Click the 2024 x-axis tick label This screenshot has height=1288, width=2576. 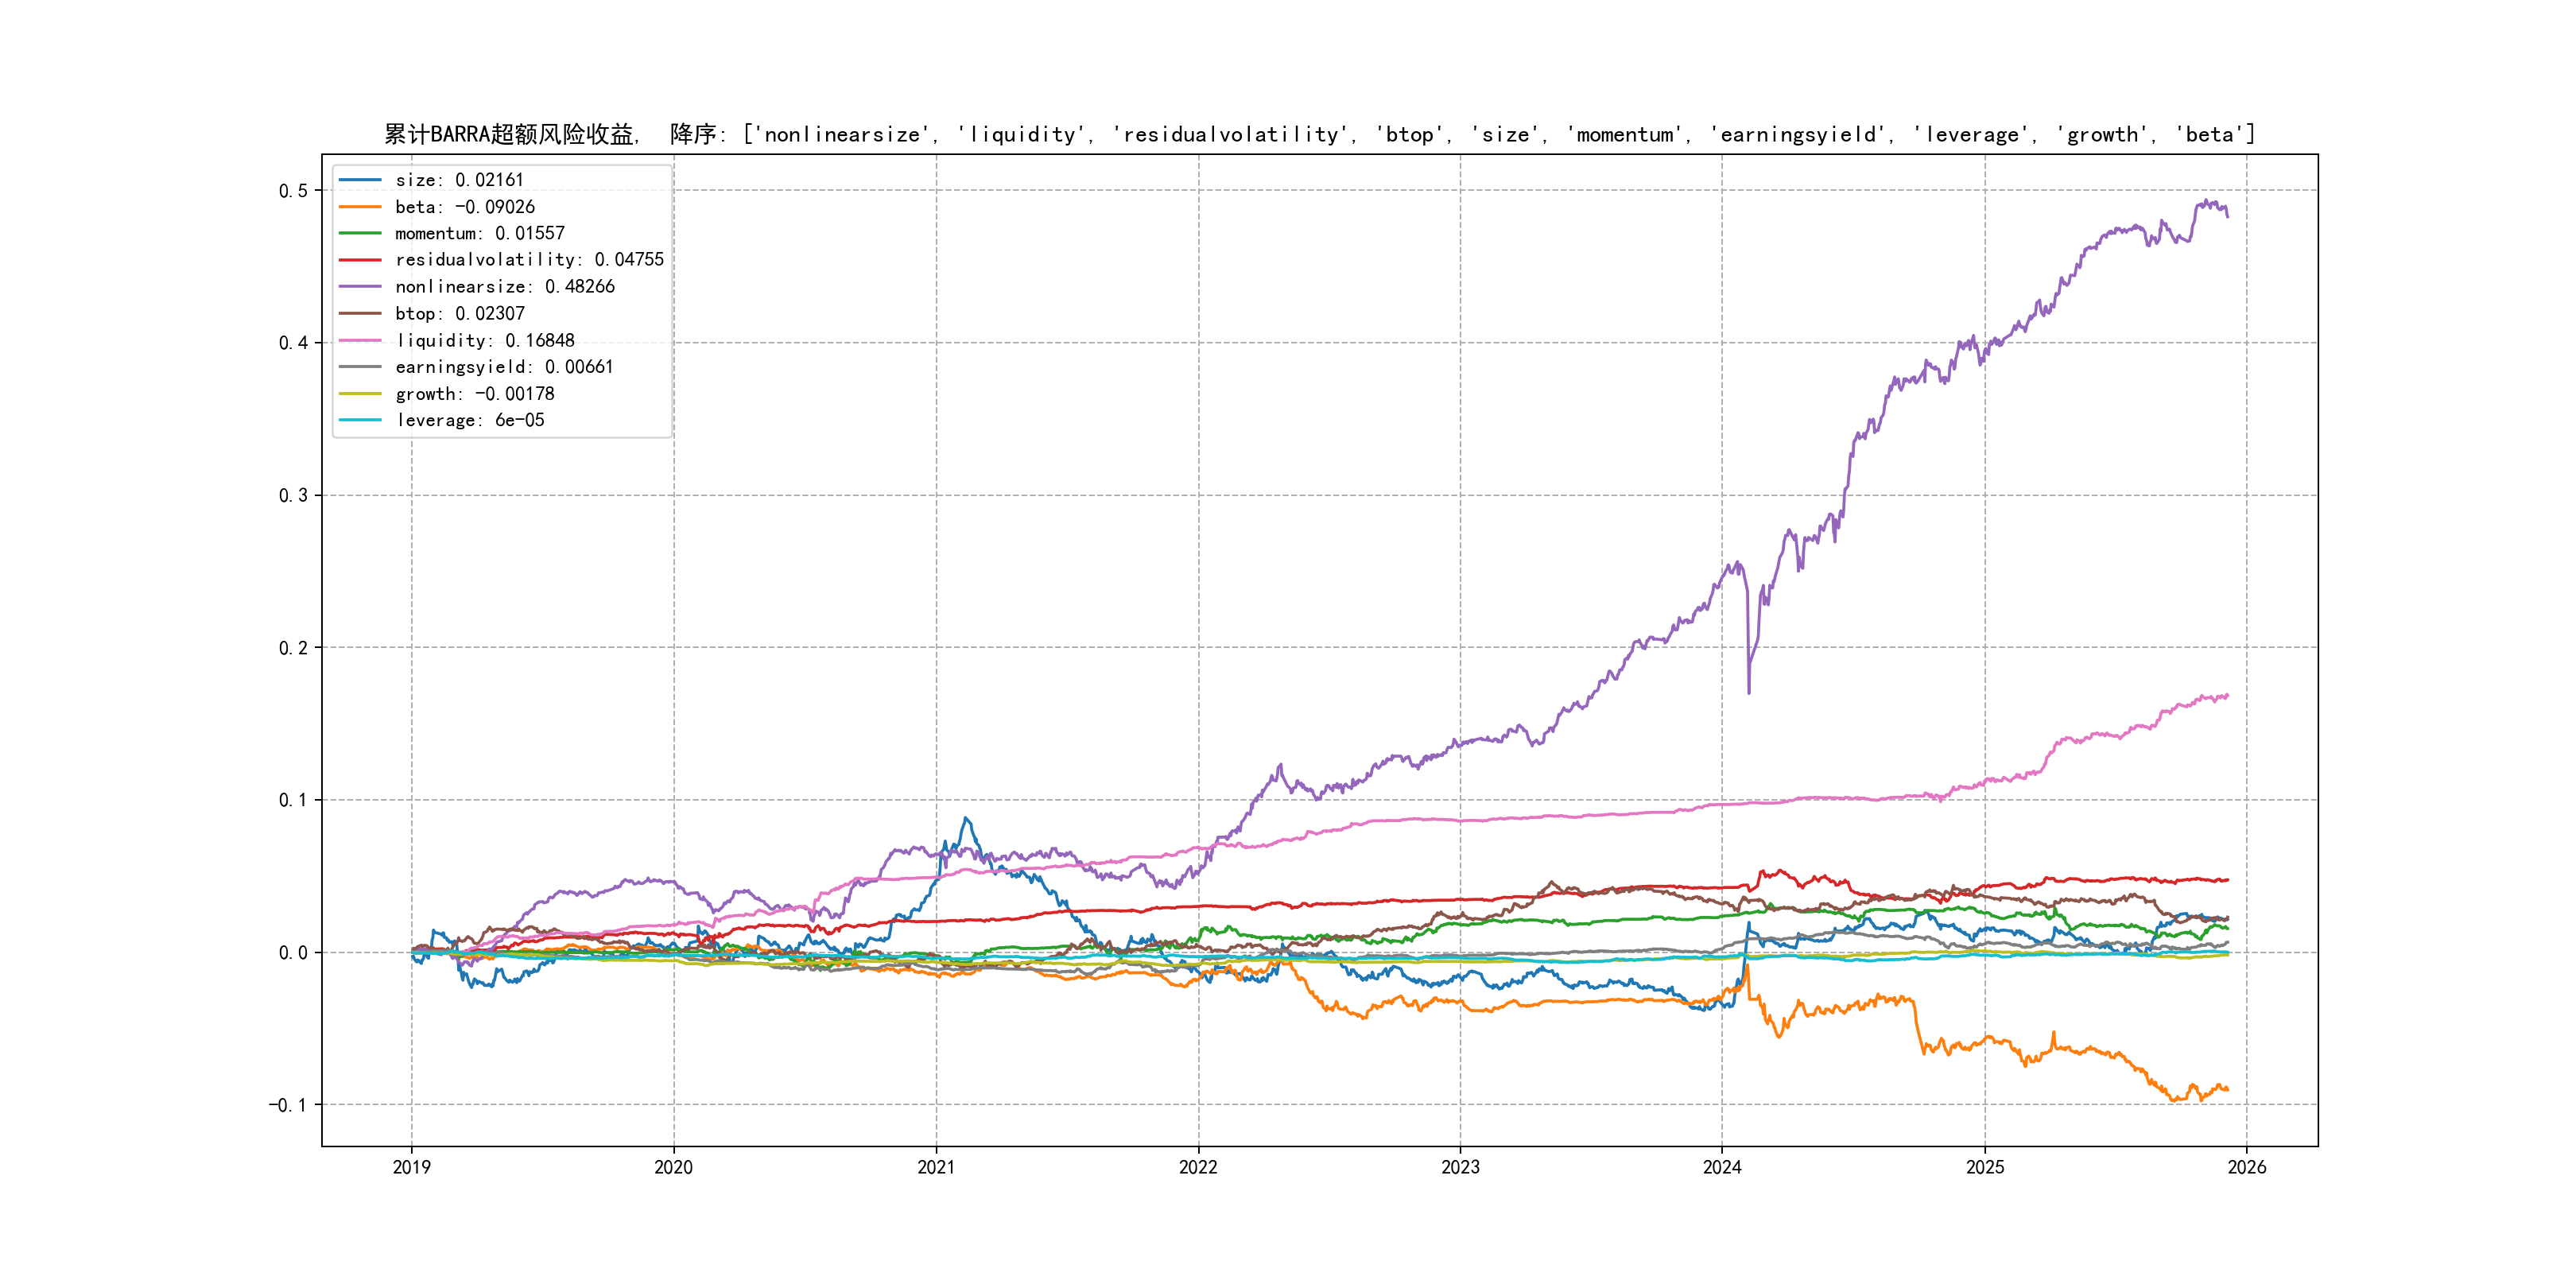pos(1722,1168)
